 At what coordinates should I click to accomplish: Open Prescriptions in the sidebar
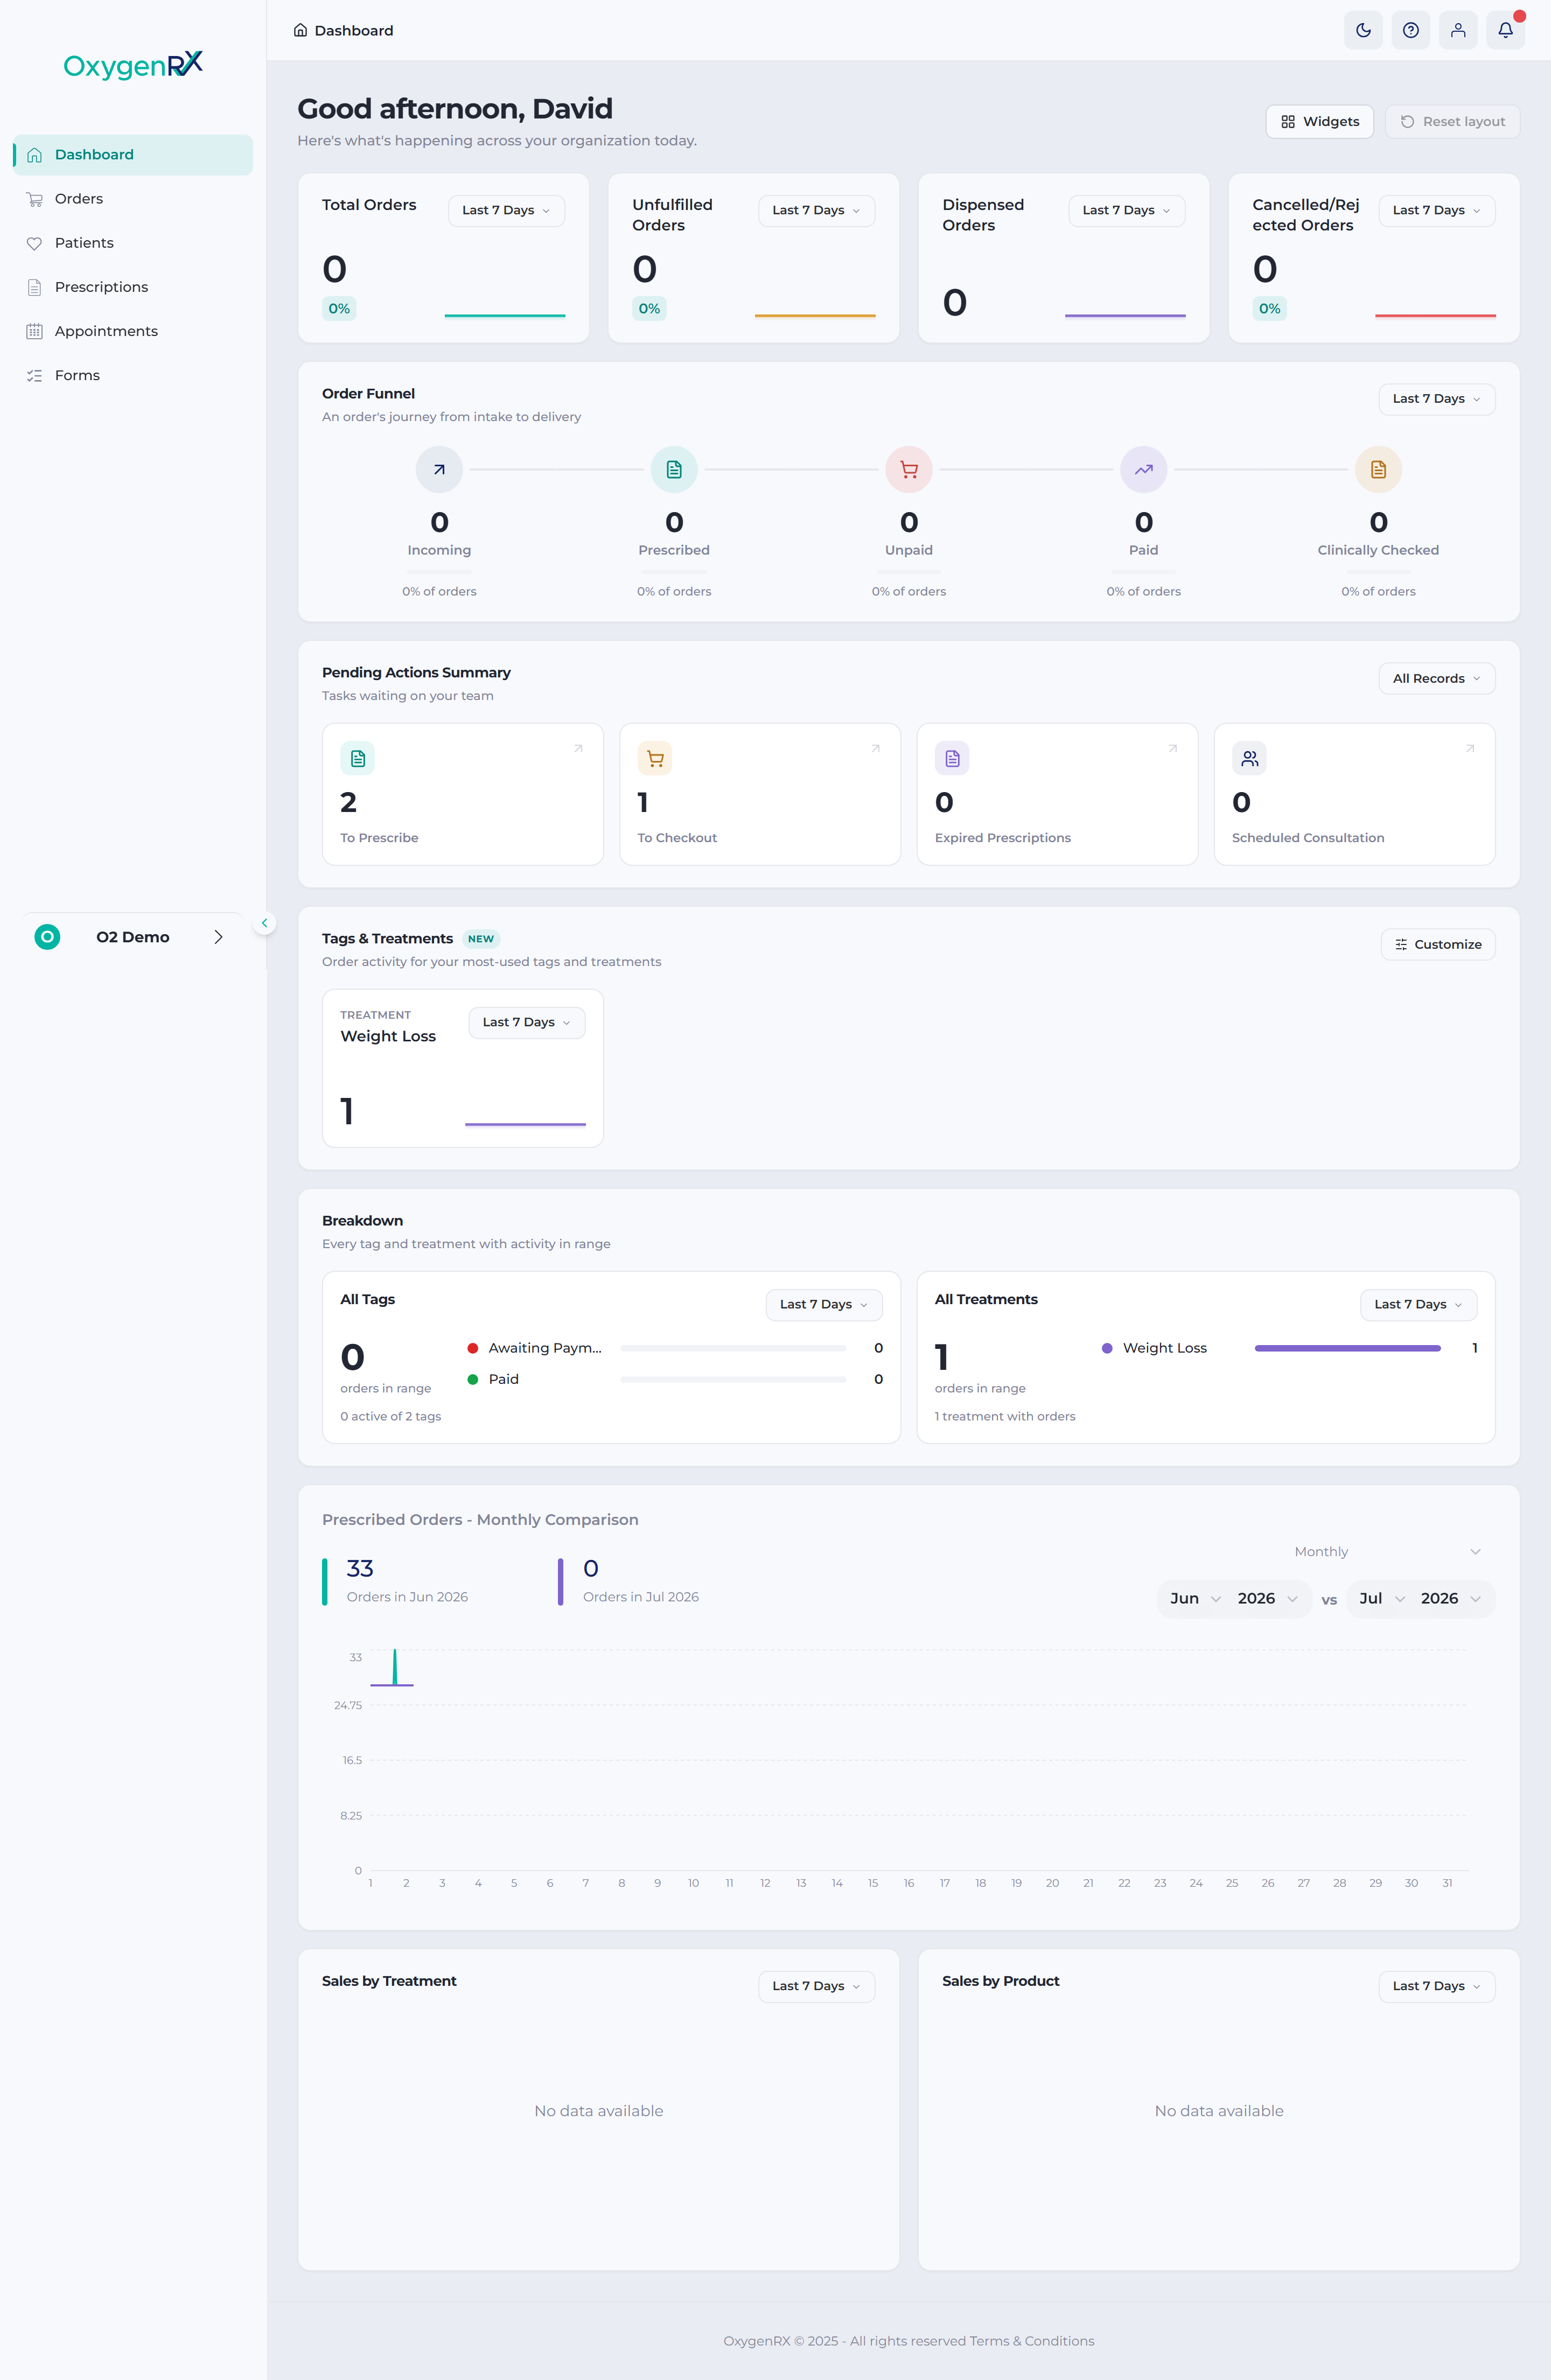click(133, 287)
